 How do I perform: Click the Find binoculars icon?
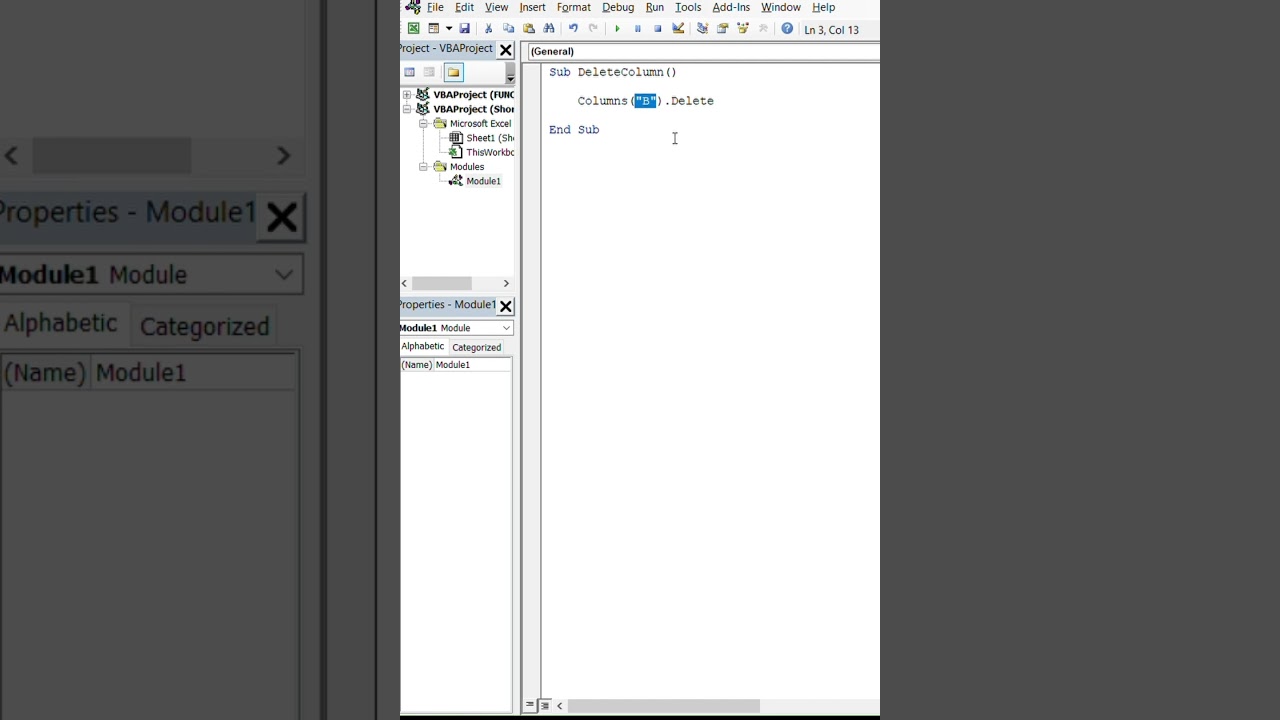(x=548, y=29)
